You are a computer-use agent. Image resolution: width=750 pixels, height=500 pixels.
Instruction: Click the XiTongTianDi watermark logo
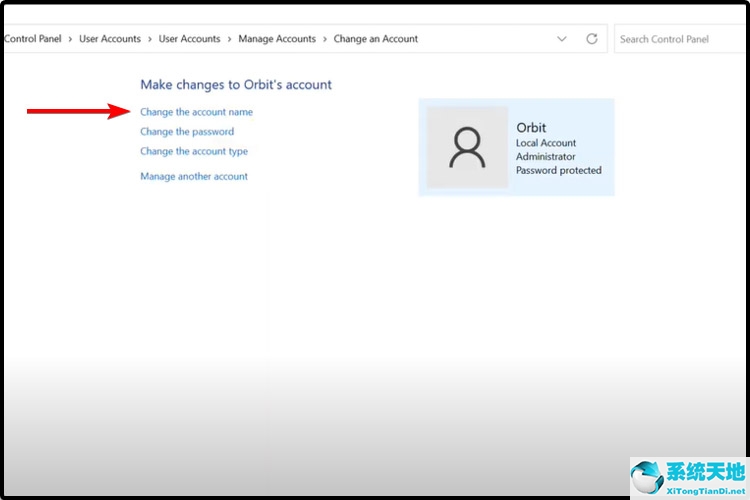pyautogui.click(x=688, y=477)
